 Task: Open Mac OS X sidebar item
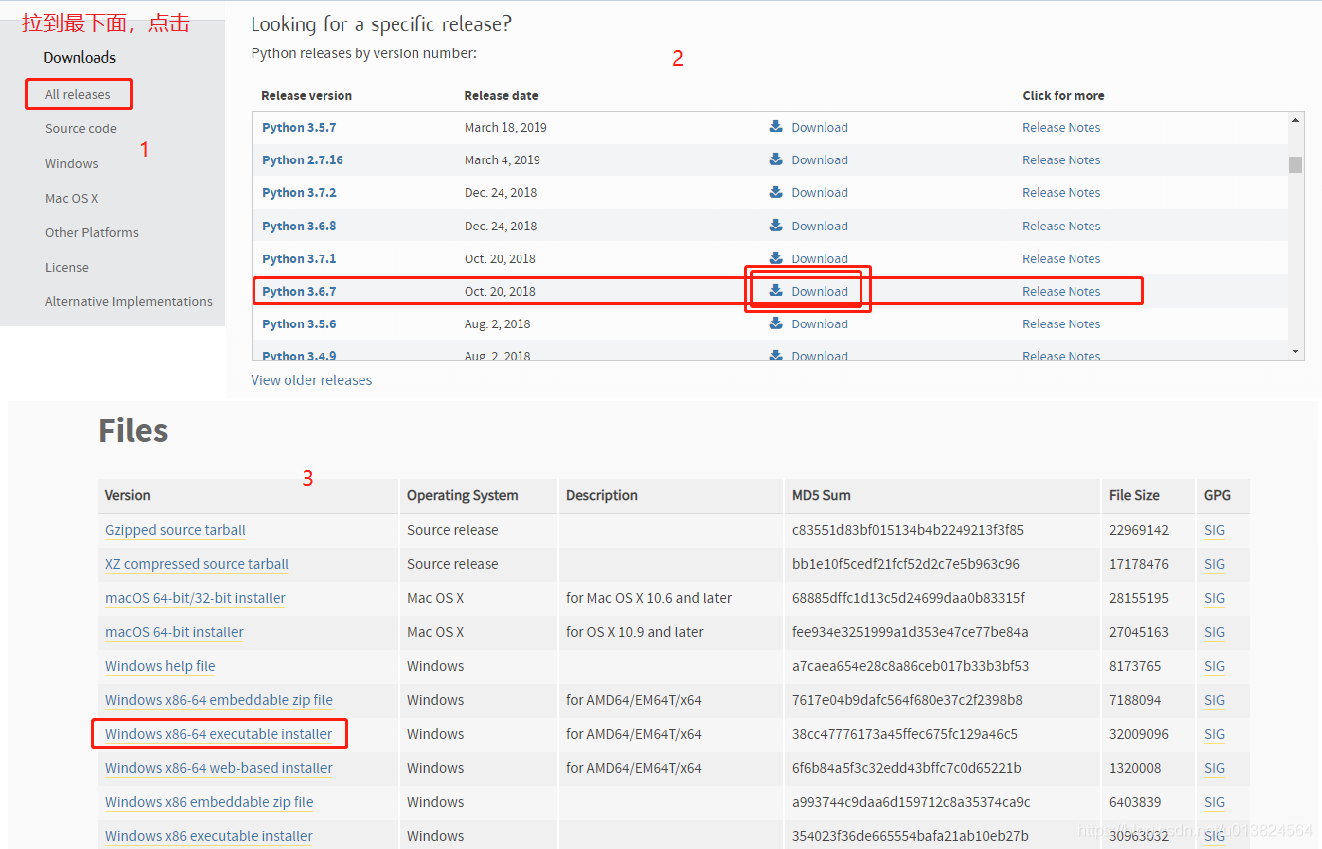tap(72, 199)
